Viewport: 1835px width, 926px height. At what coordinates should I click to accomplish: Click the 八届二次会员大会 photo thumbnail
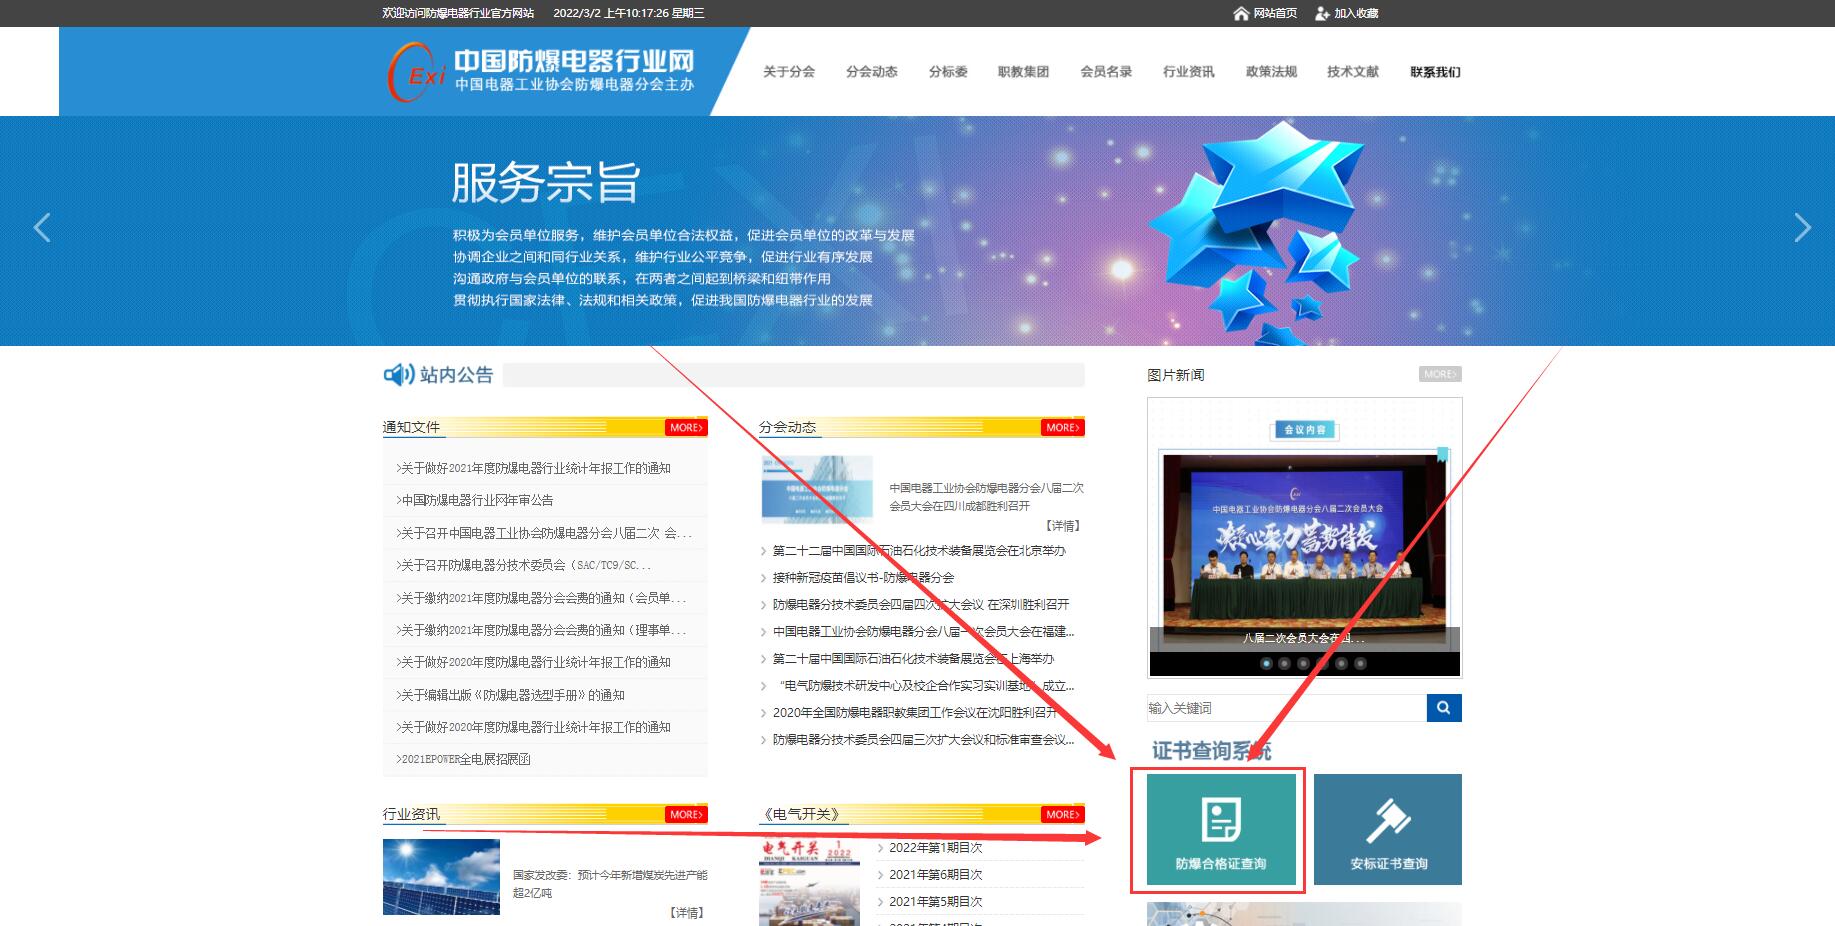coord(1304,545)
